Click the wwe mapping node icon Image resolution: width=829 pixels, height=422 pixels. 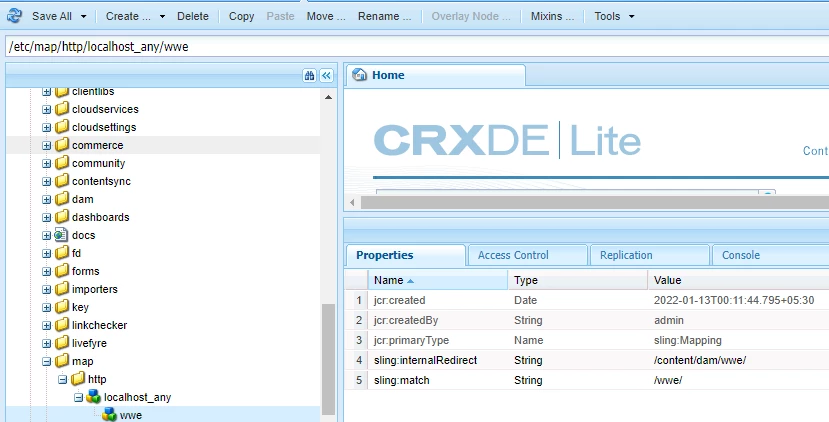pyautogui.click(x=109, y=415)
